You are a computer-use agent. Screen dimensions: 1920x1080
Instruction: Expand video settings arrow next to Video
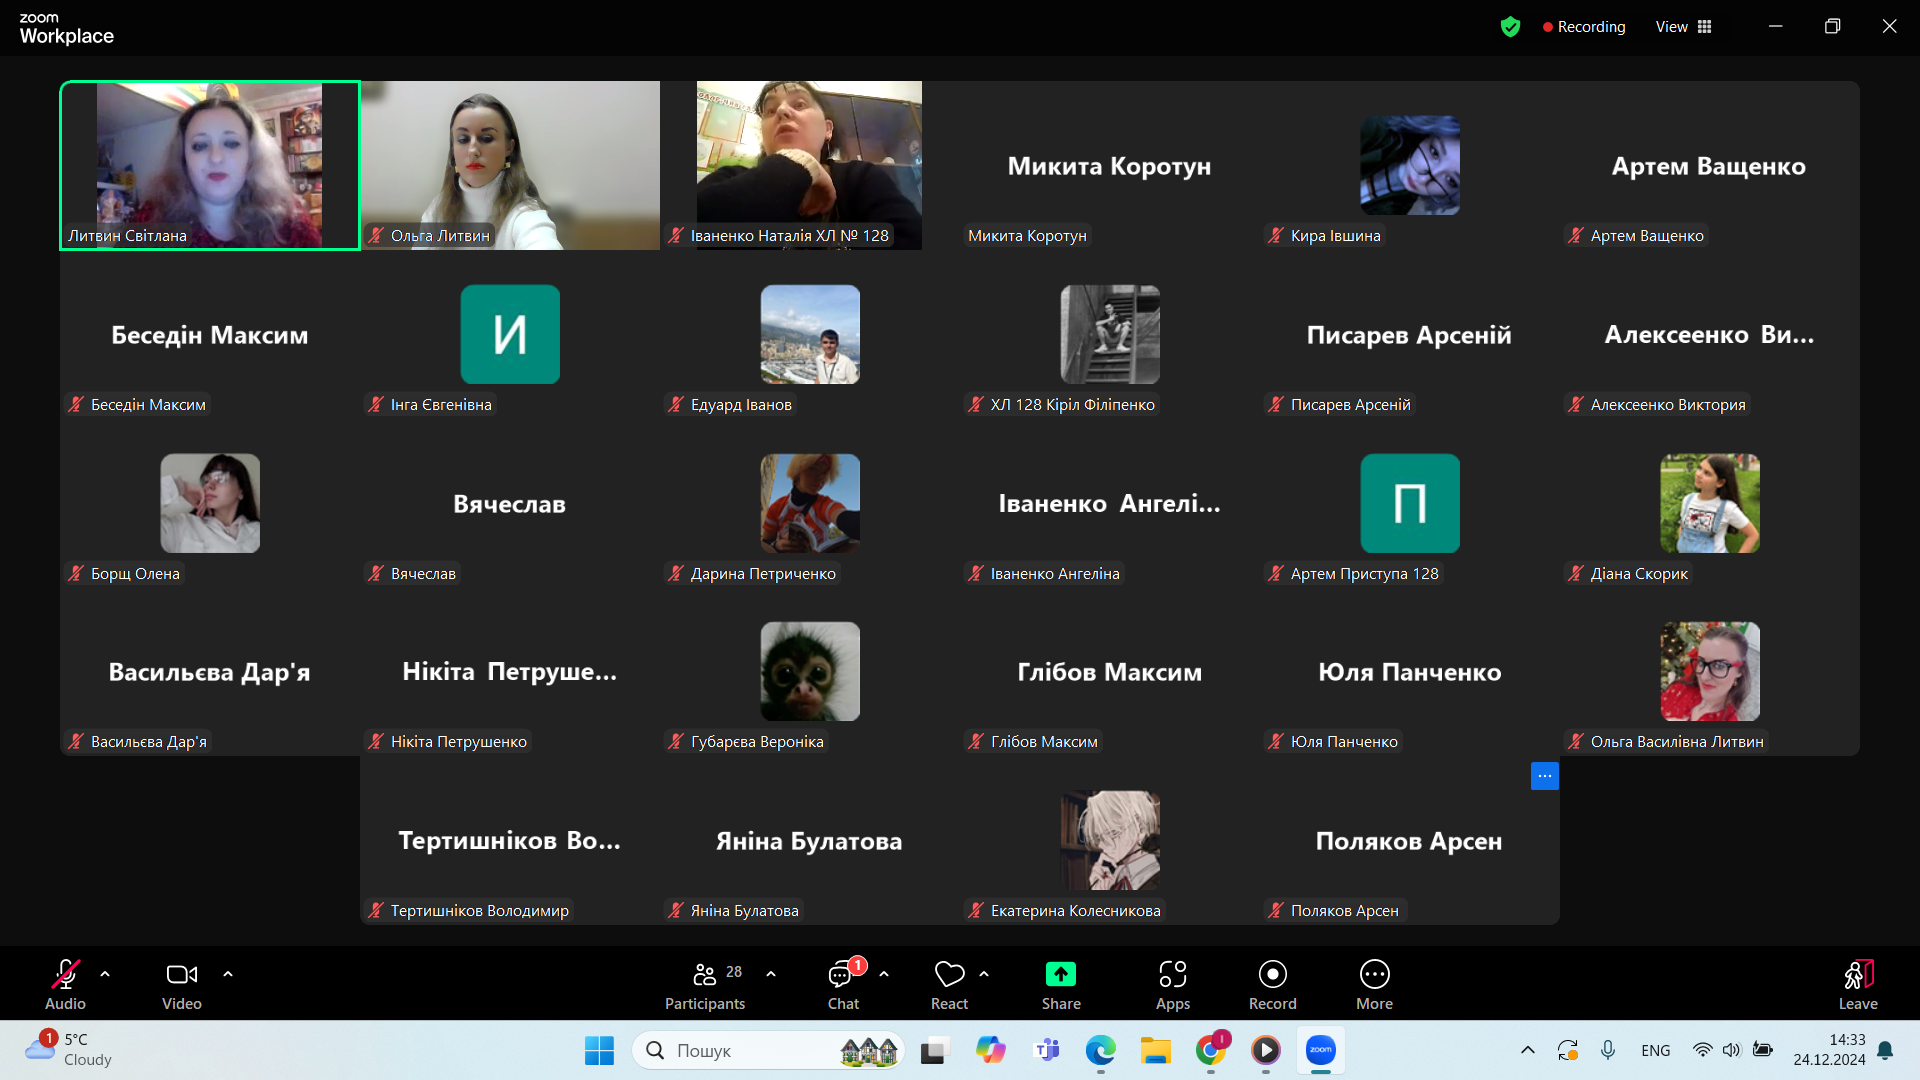[x=228, y=973]
